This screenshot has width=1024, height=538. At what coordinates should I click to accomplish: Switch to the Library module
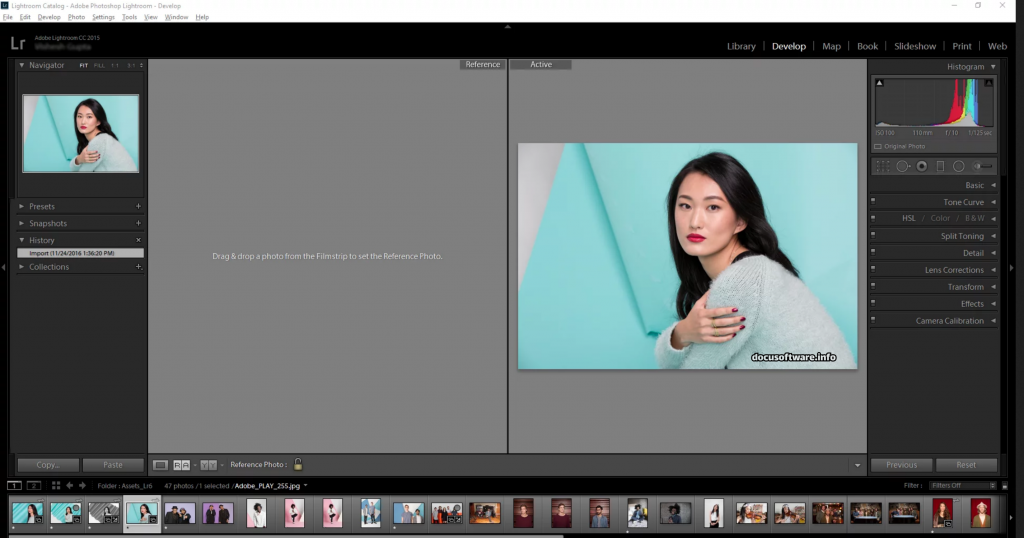pos(741,46)
